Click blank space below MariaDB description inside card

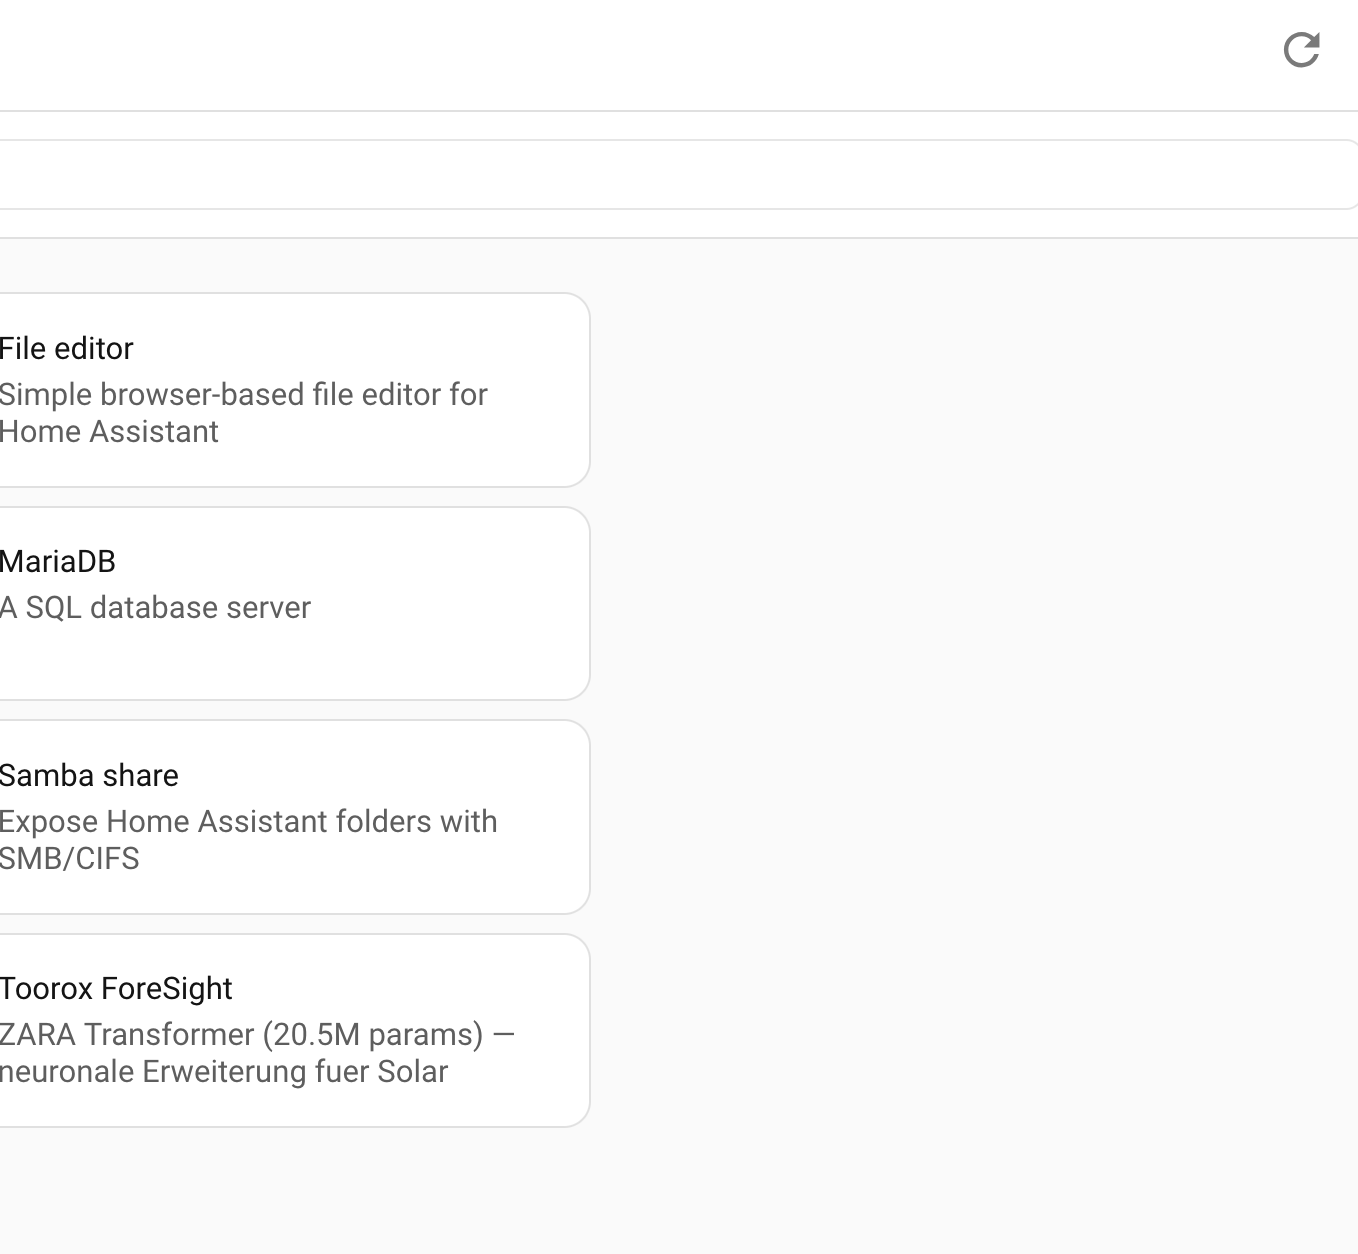pos(290,660)
